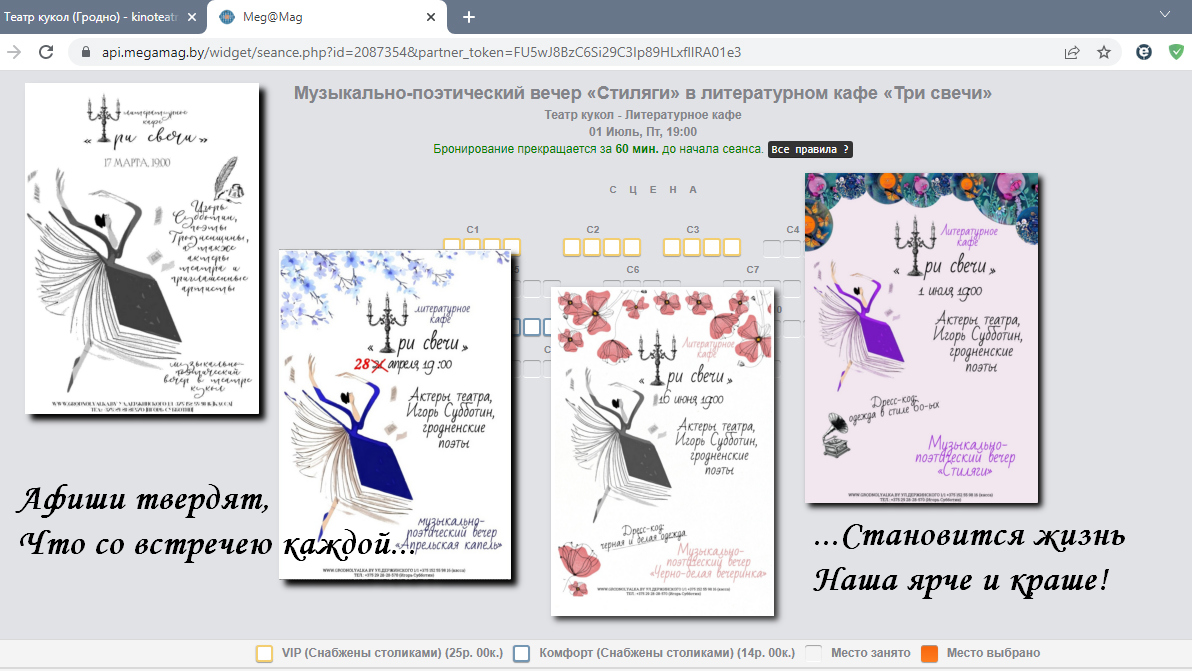Select the first VIP seat at table C2
Image resolution: width=1192 pixels, height=671 pixels.
click(572, 247)
